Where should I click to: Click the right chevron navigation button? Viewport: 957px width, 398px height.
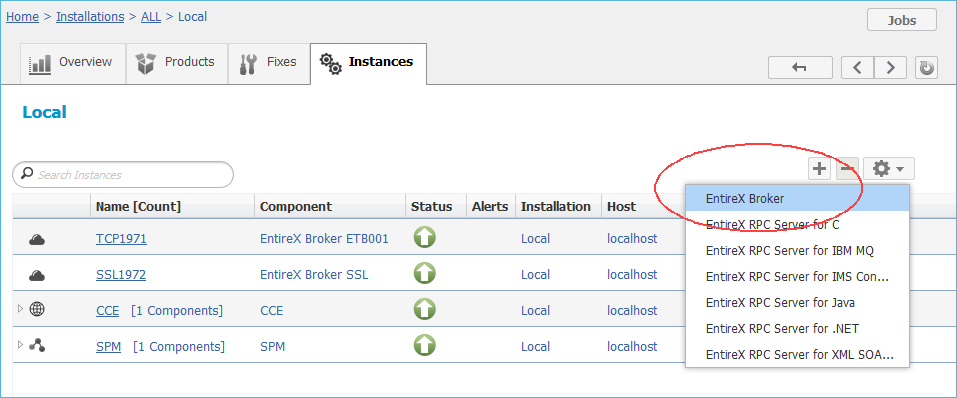[x=890, y=68]
